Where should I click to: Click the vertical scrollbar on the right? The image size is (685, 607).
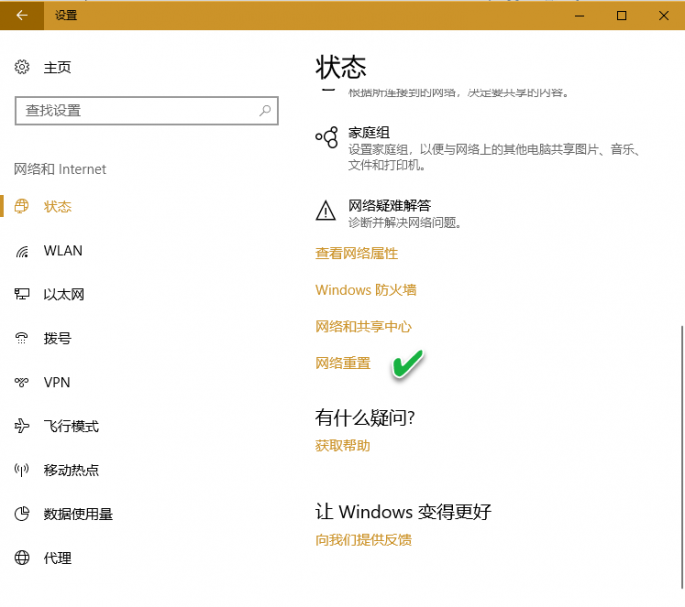coord(682,457)
